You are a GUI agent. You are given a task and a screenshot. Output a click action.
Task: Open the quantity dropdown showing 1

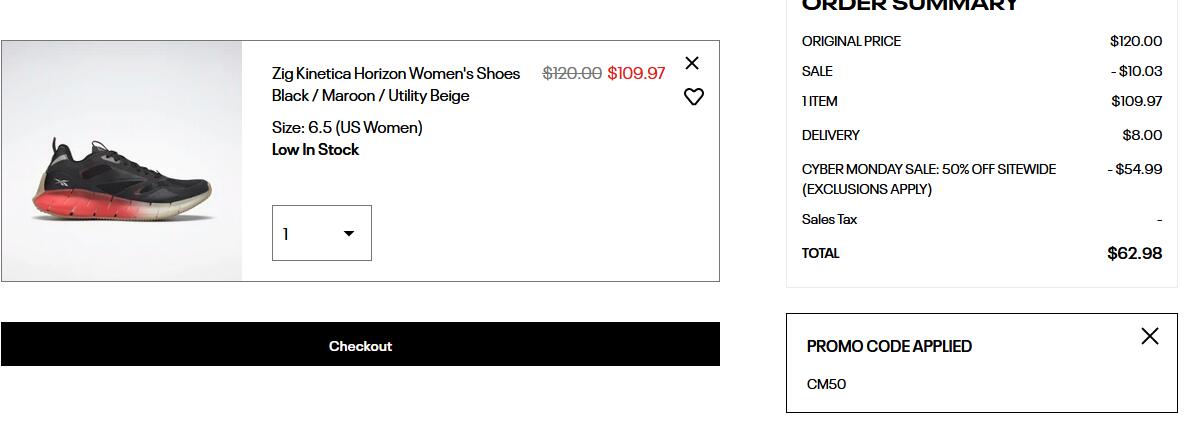(x=321, y=233)
